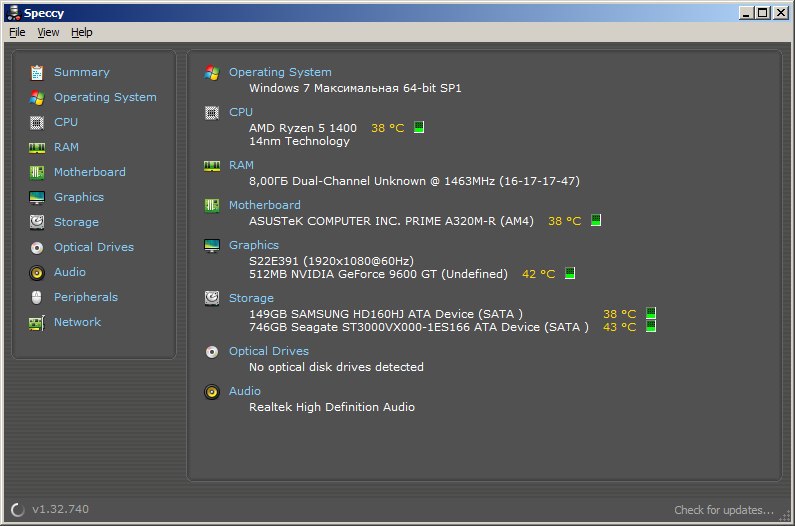Image resolution: width=795 pixels, height=526 pixels.
Task: Go to the Summary section
Action: click(82, 73)
